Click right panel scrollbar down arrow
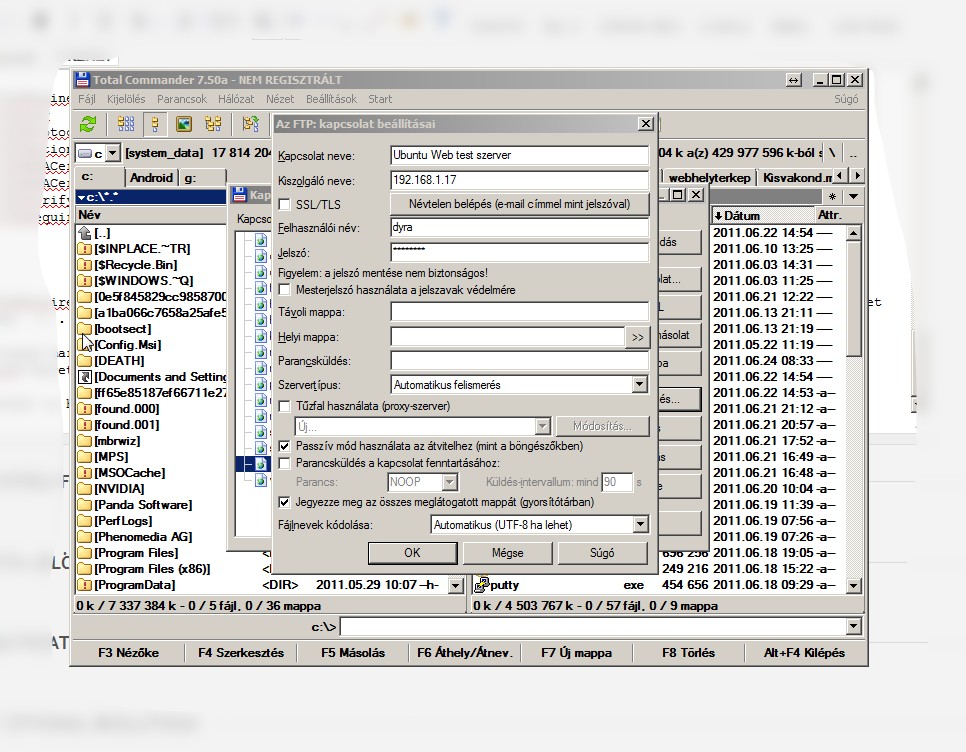This screenshot has height=752, width=966. [853, 585]
